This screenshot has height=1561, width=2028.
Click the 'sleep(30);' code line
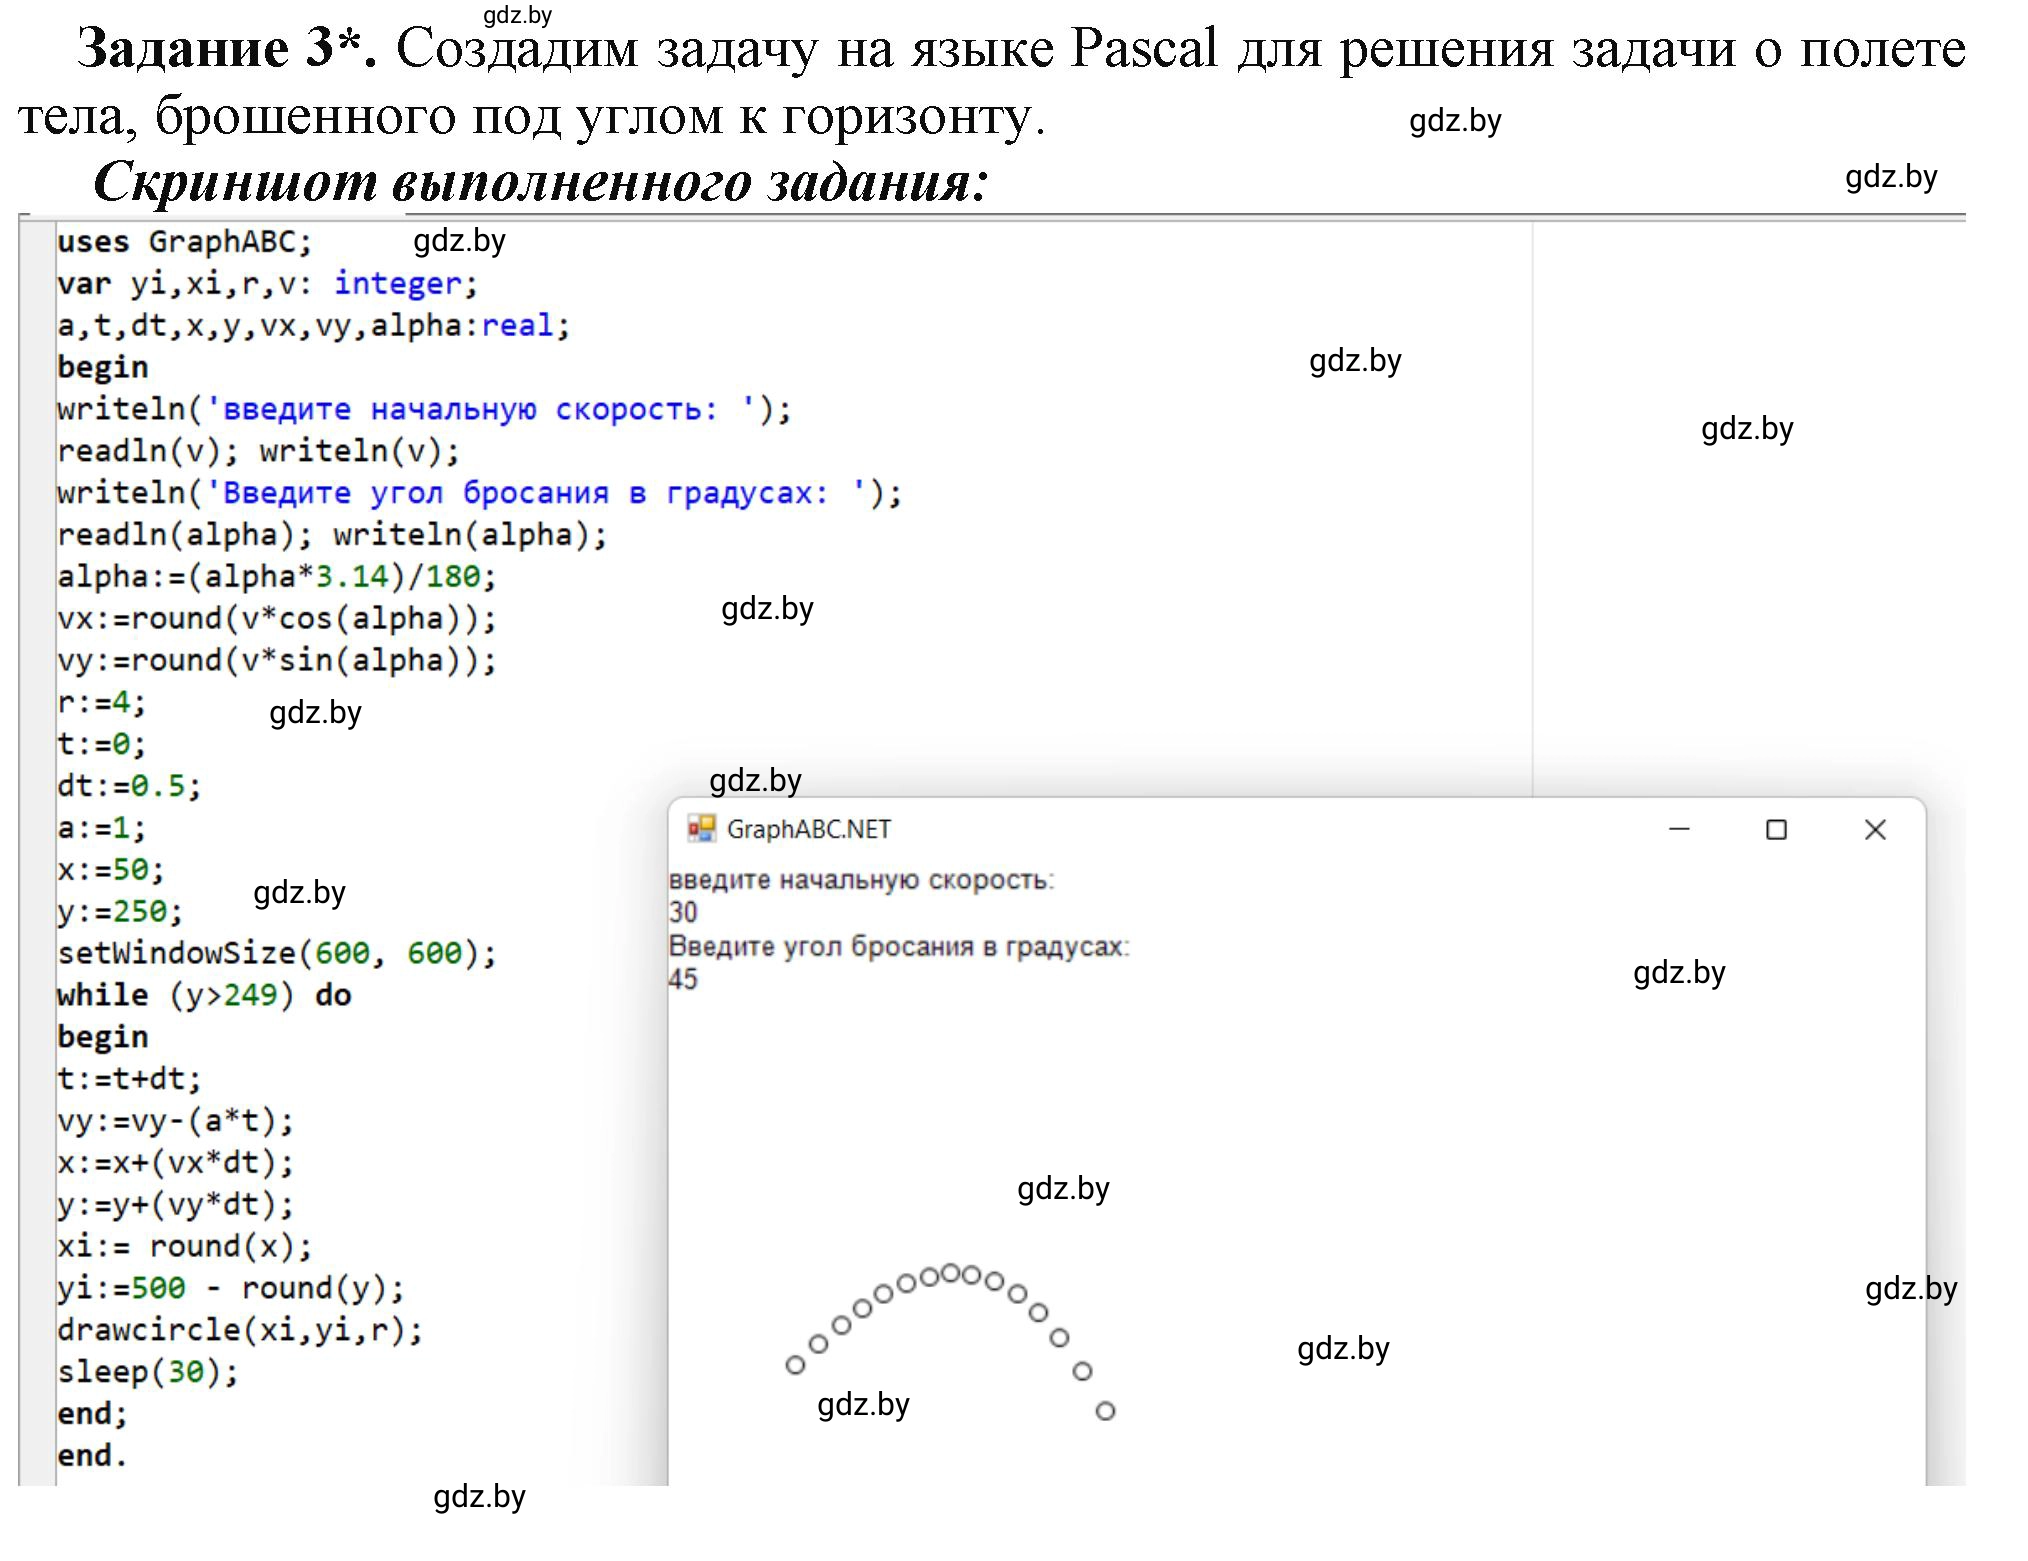pyautogui.click(x=148, y=1372)
